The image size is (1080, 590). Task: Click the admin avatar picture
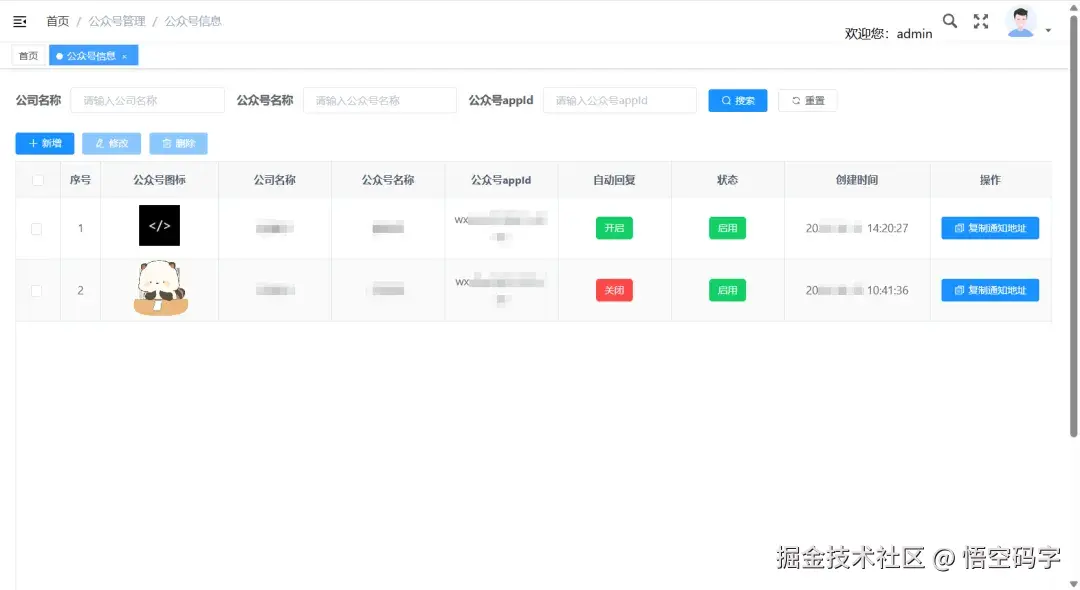[1020, 20]
